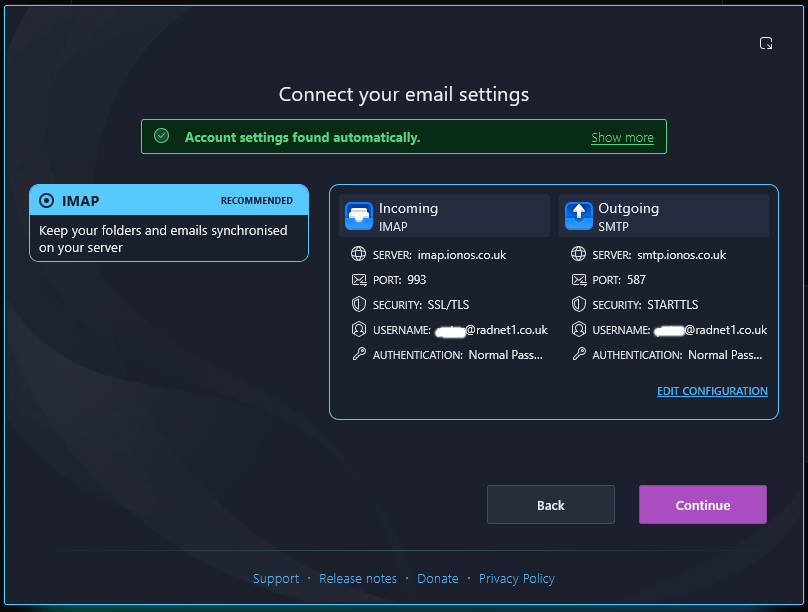Click the envelope icon next to port 993

359,280
